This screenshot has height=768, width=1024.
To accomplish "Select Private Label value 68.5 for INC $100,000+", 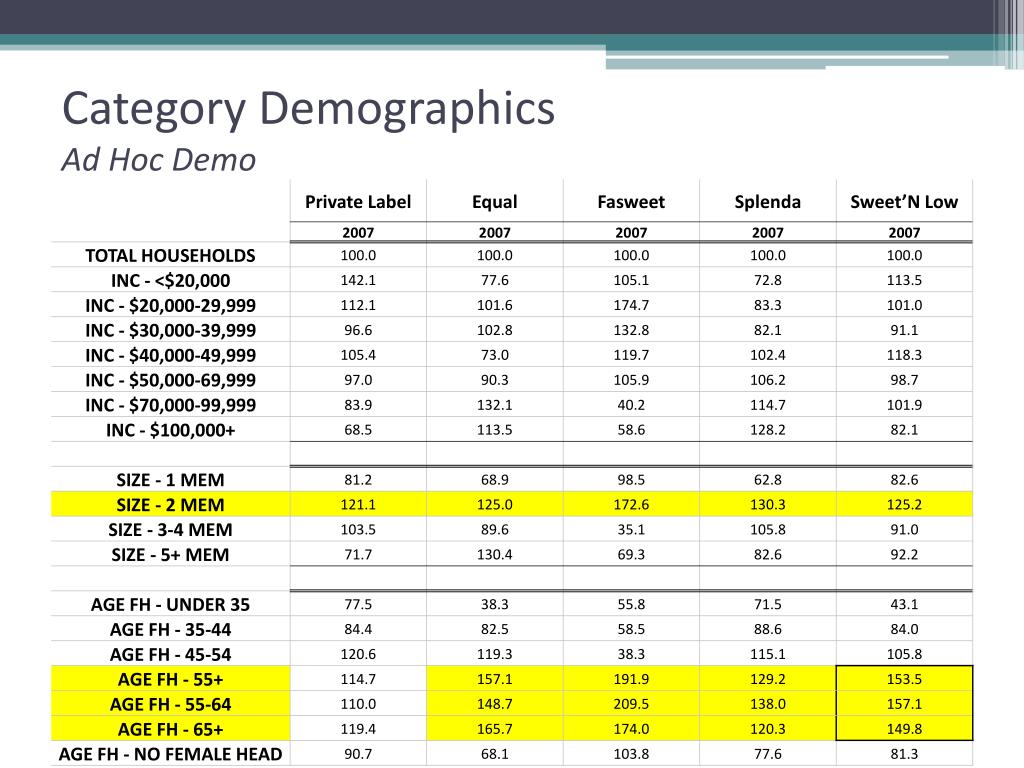I will (358, 430).
